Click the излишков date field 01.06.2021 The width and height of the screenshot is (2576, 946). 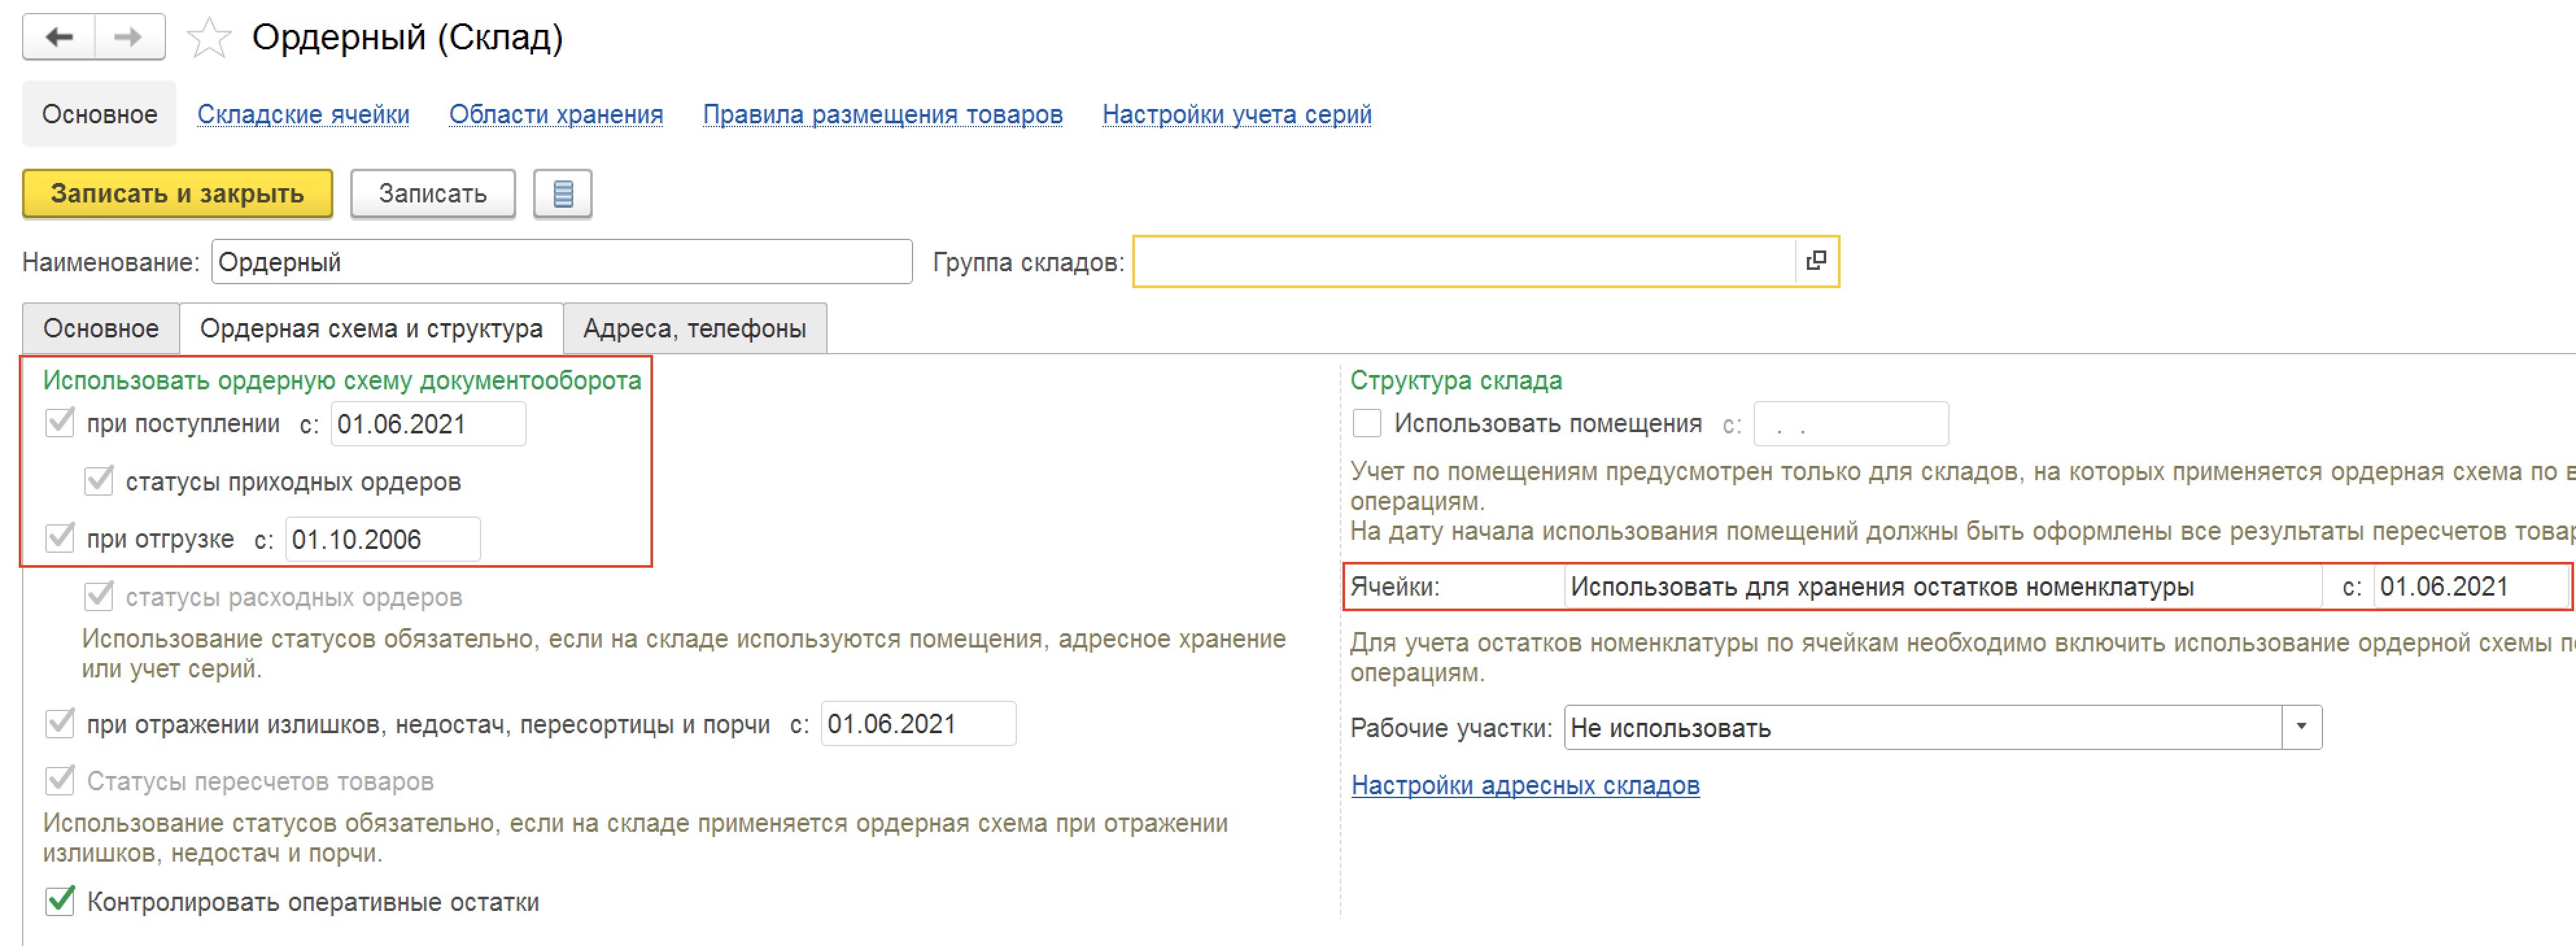tap(918, 723)
